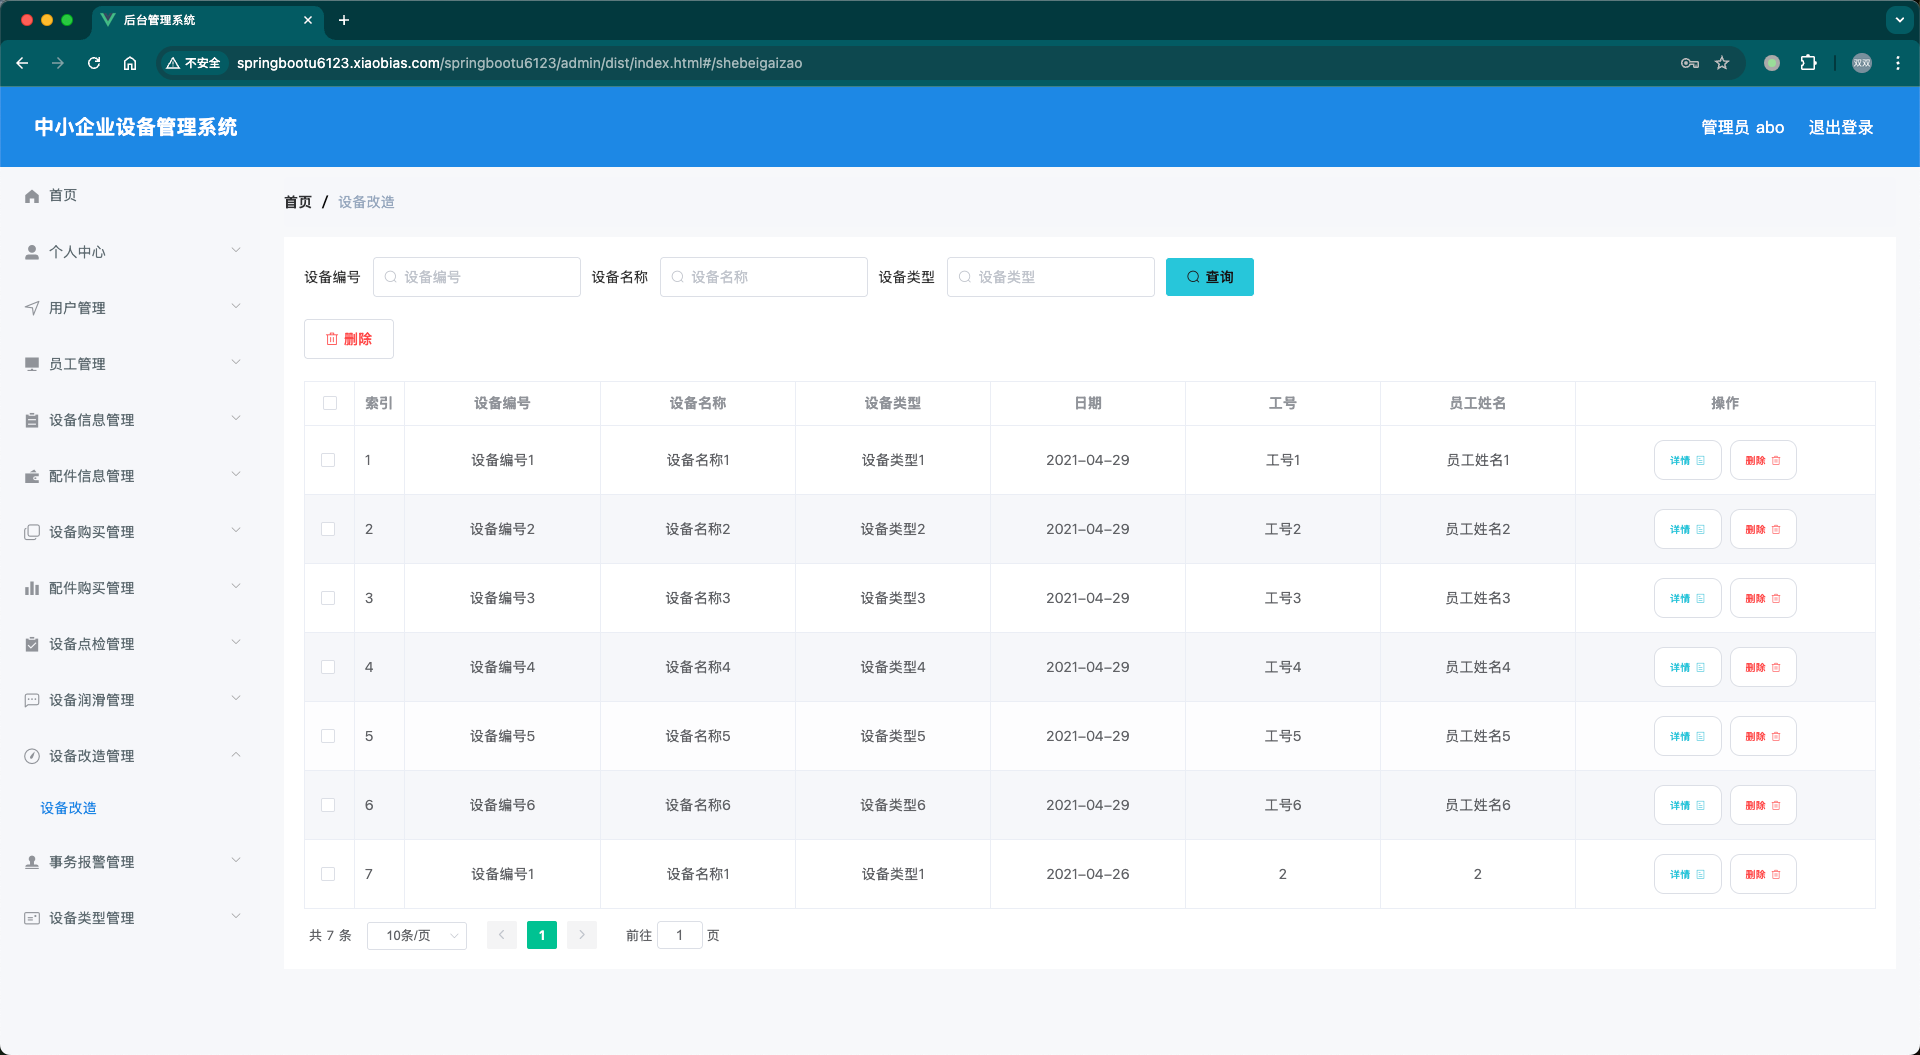Click the bar-chart icon beside 配件购买管理
Screen dimensions: 1920x1055
32,588
